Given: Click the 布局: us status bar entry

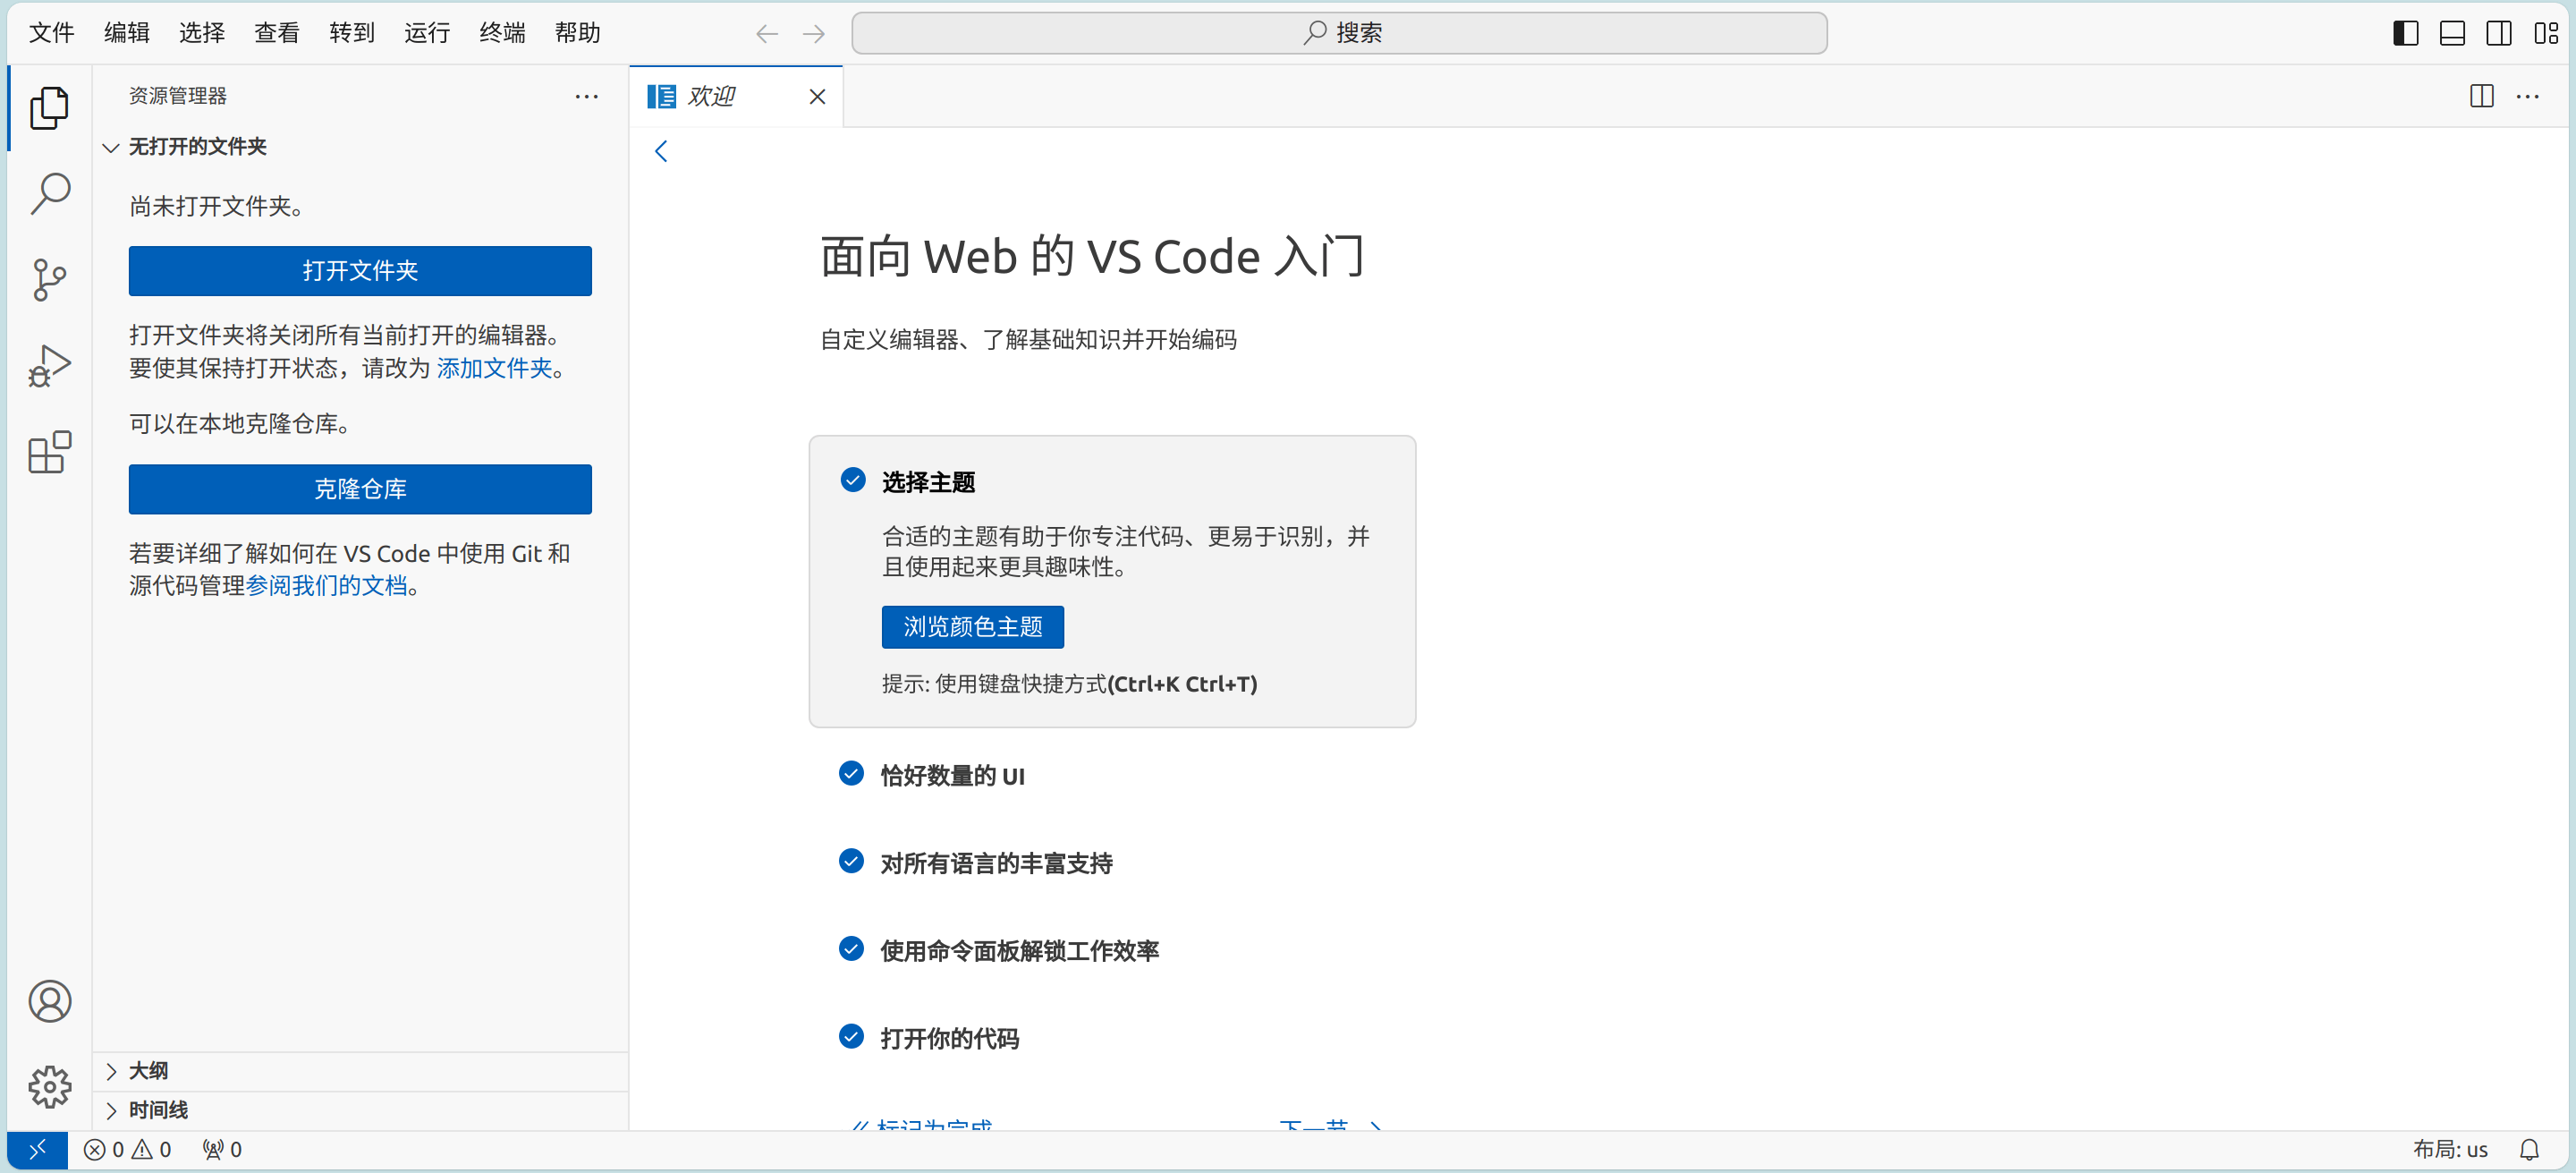Looking at the screenshot, I should [2450, 1150].
